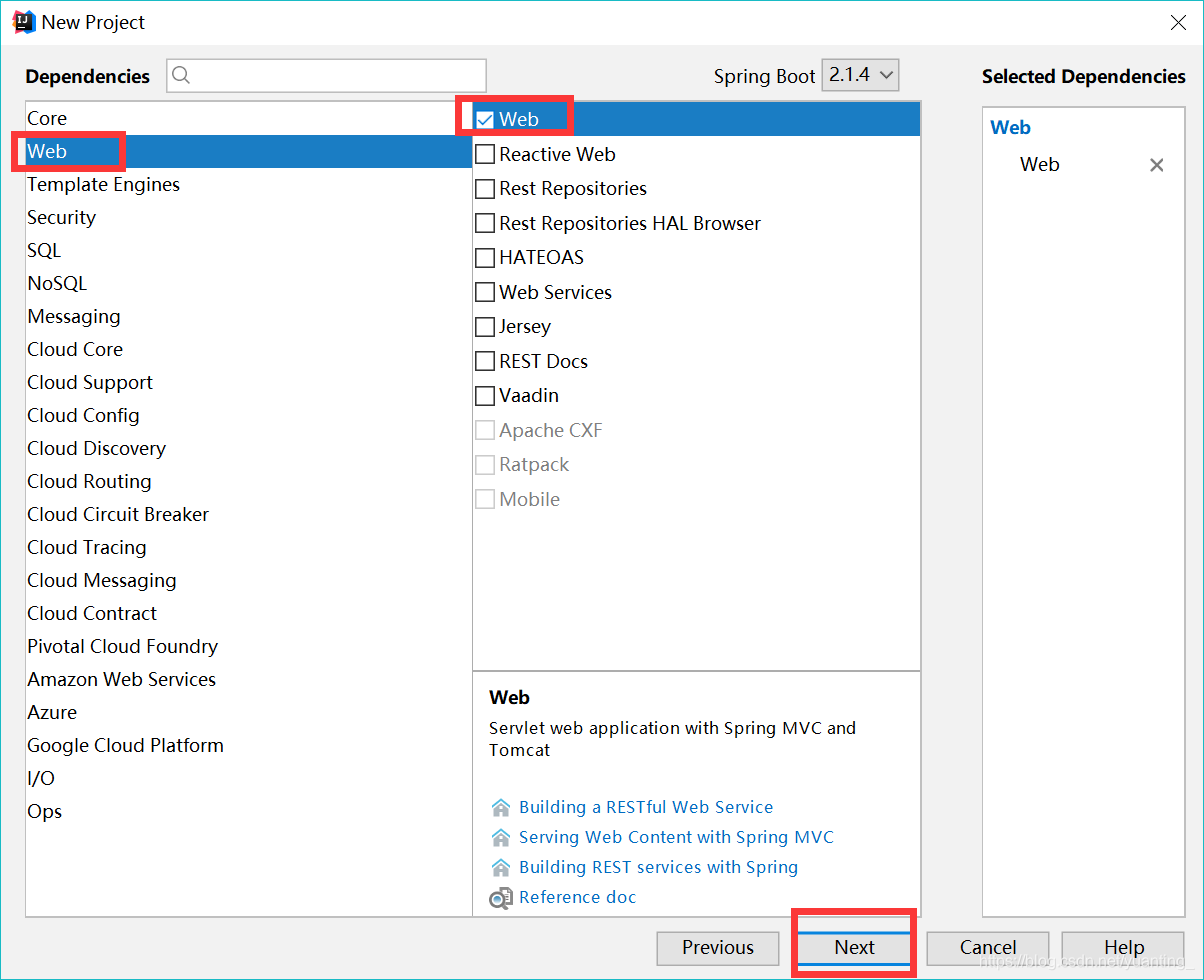Select the Cloud Tracing category
This screenshot has width=1204, height=980.
click(x=248, y=547)
